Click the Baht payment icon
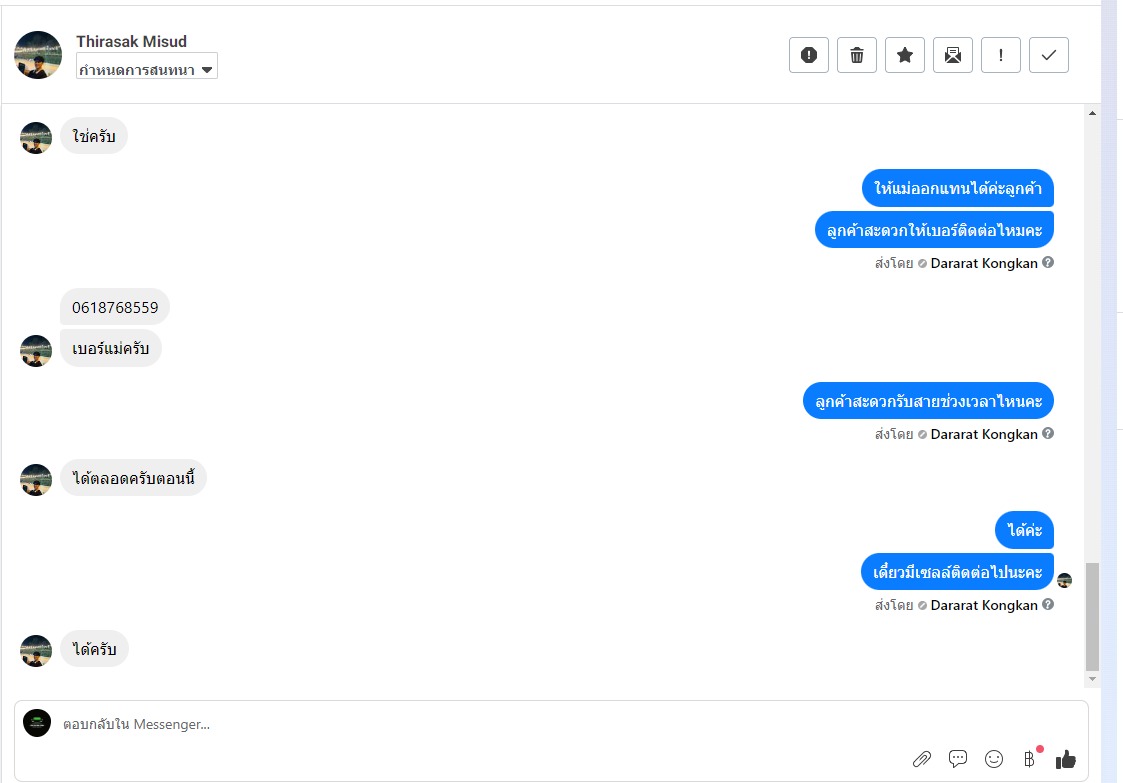Screen dimensions: 1123x783 click(x=1029, y=759)
